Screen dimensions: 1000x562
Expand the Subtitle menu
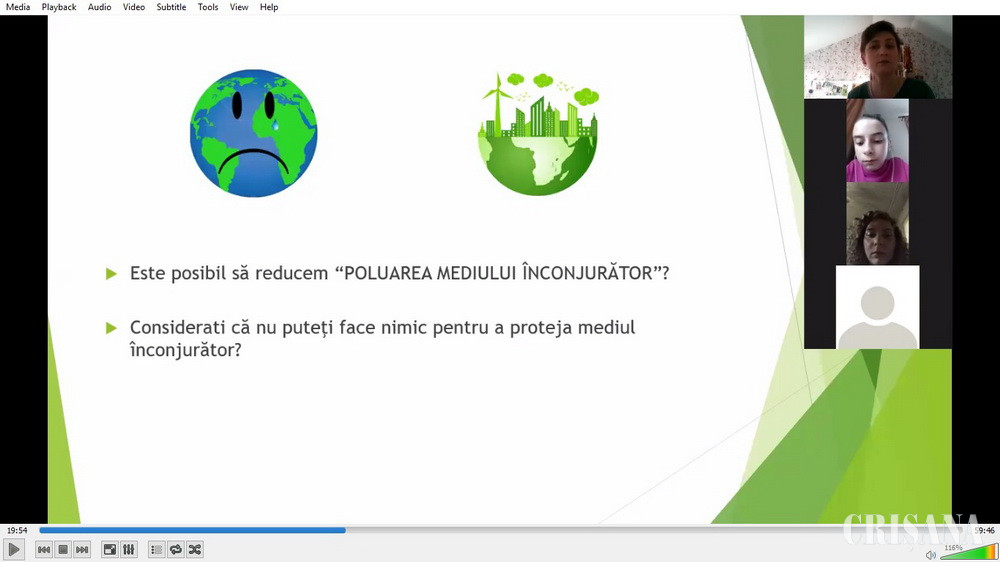171,7
